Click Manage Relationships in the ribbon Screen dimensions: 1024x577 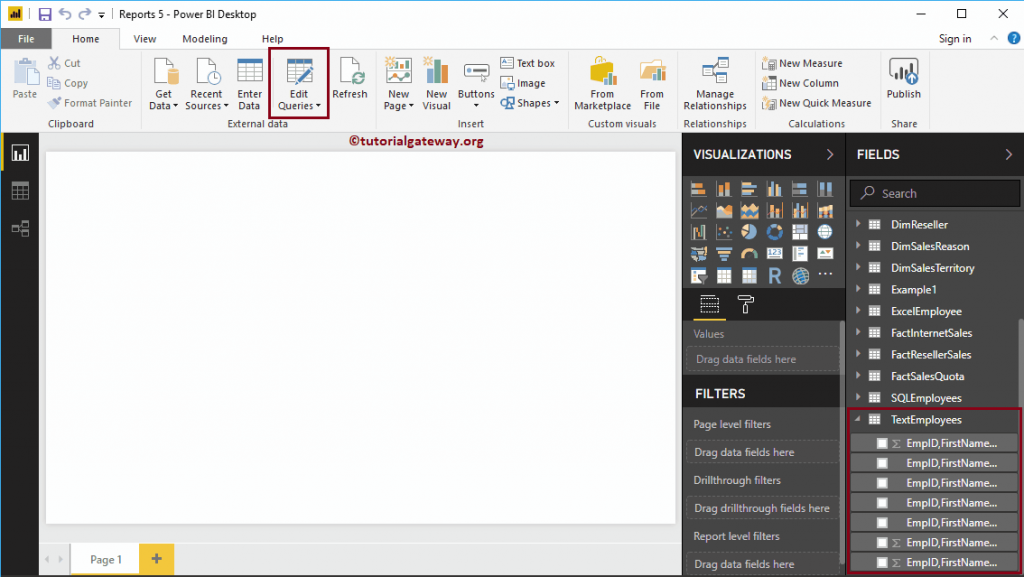tap(714, 84)
